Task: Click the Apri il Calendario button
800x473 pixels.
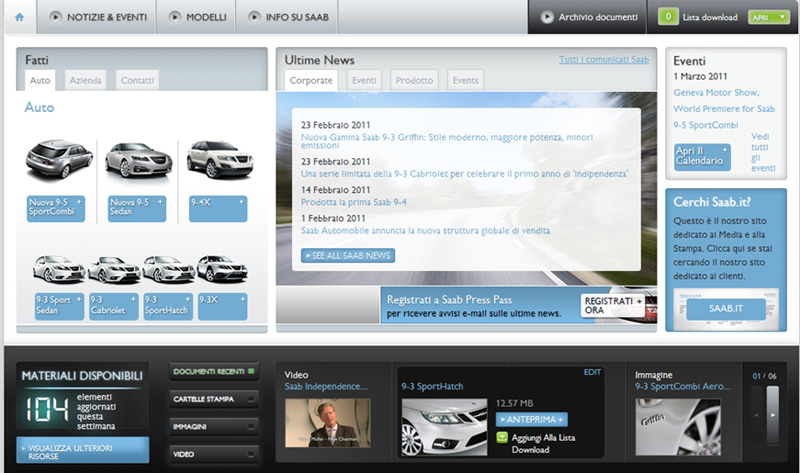Action: [702, 157]
